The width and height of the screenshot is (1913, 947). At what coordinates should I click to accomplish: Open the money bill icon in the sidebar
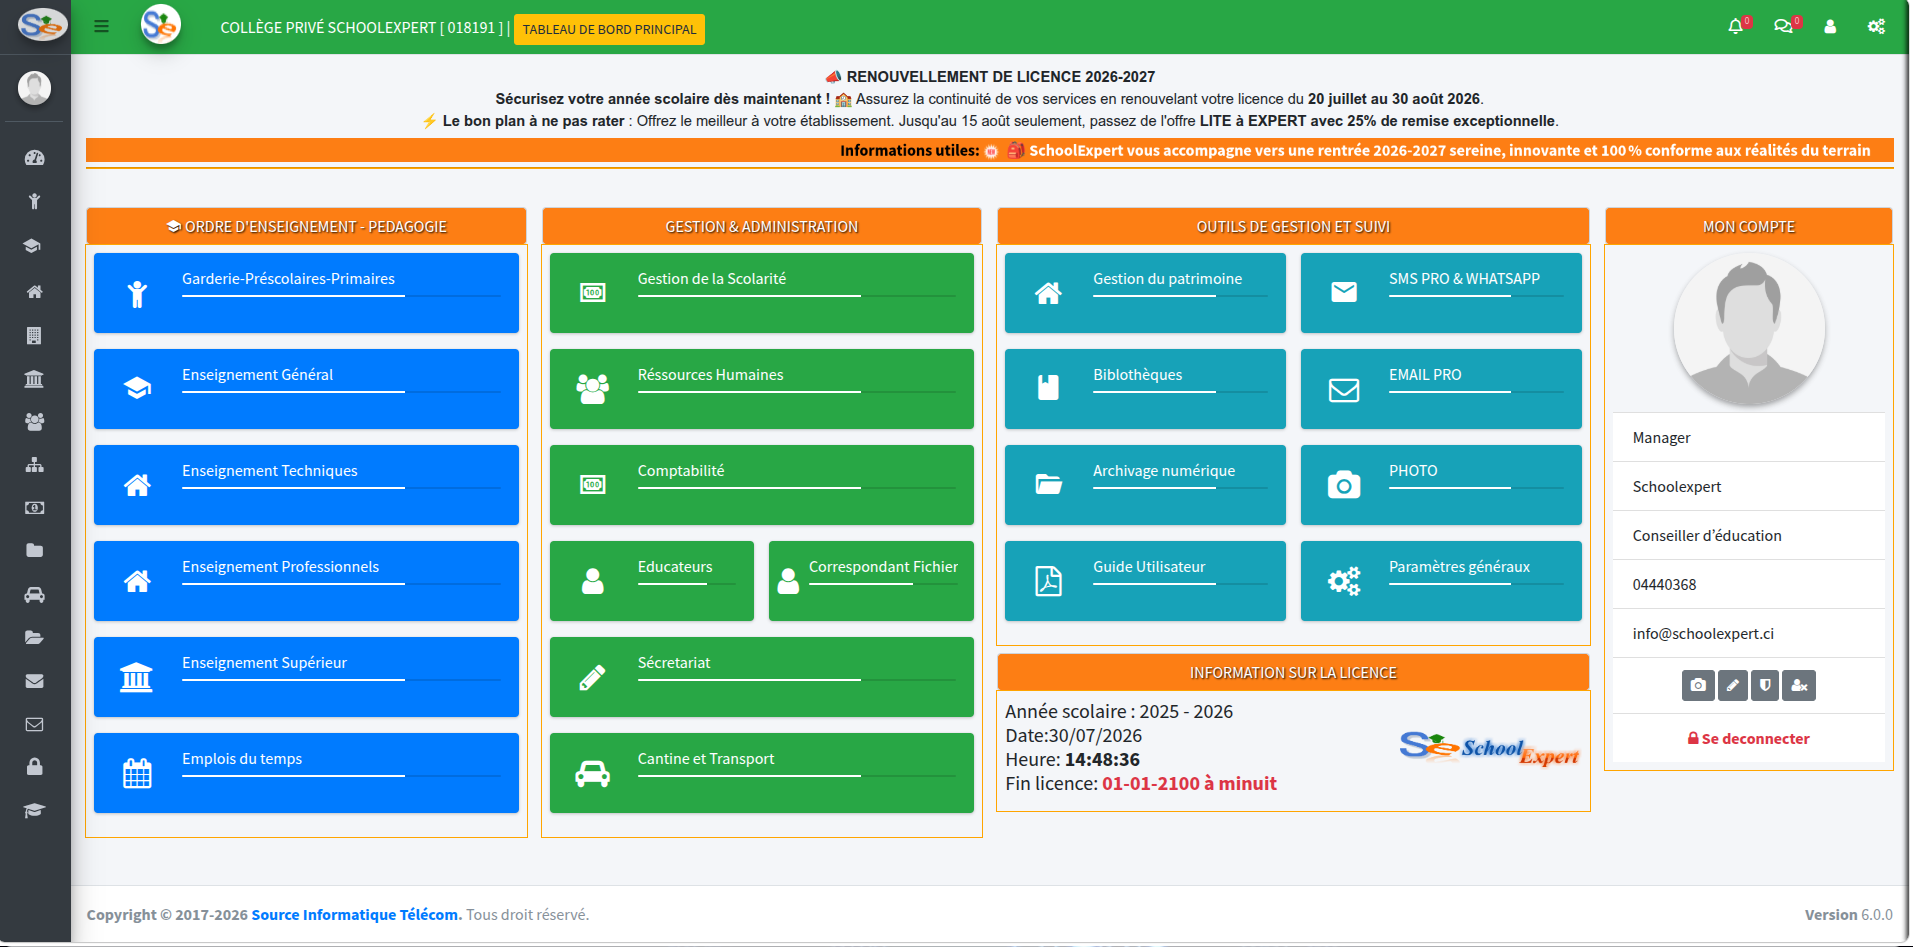[34, 508]
